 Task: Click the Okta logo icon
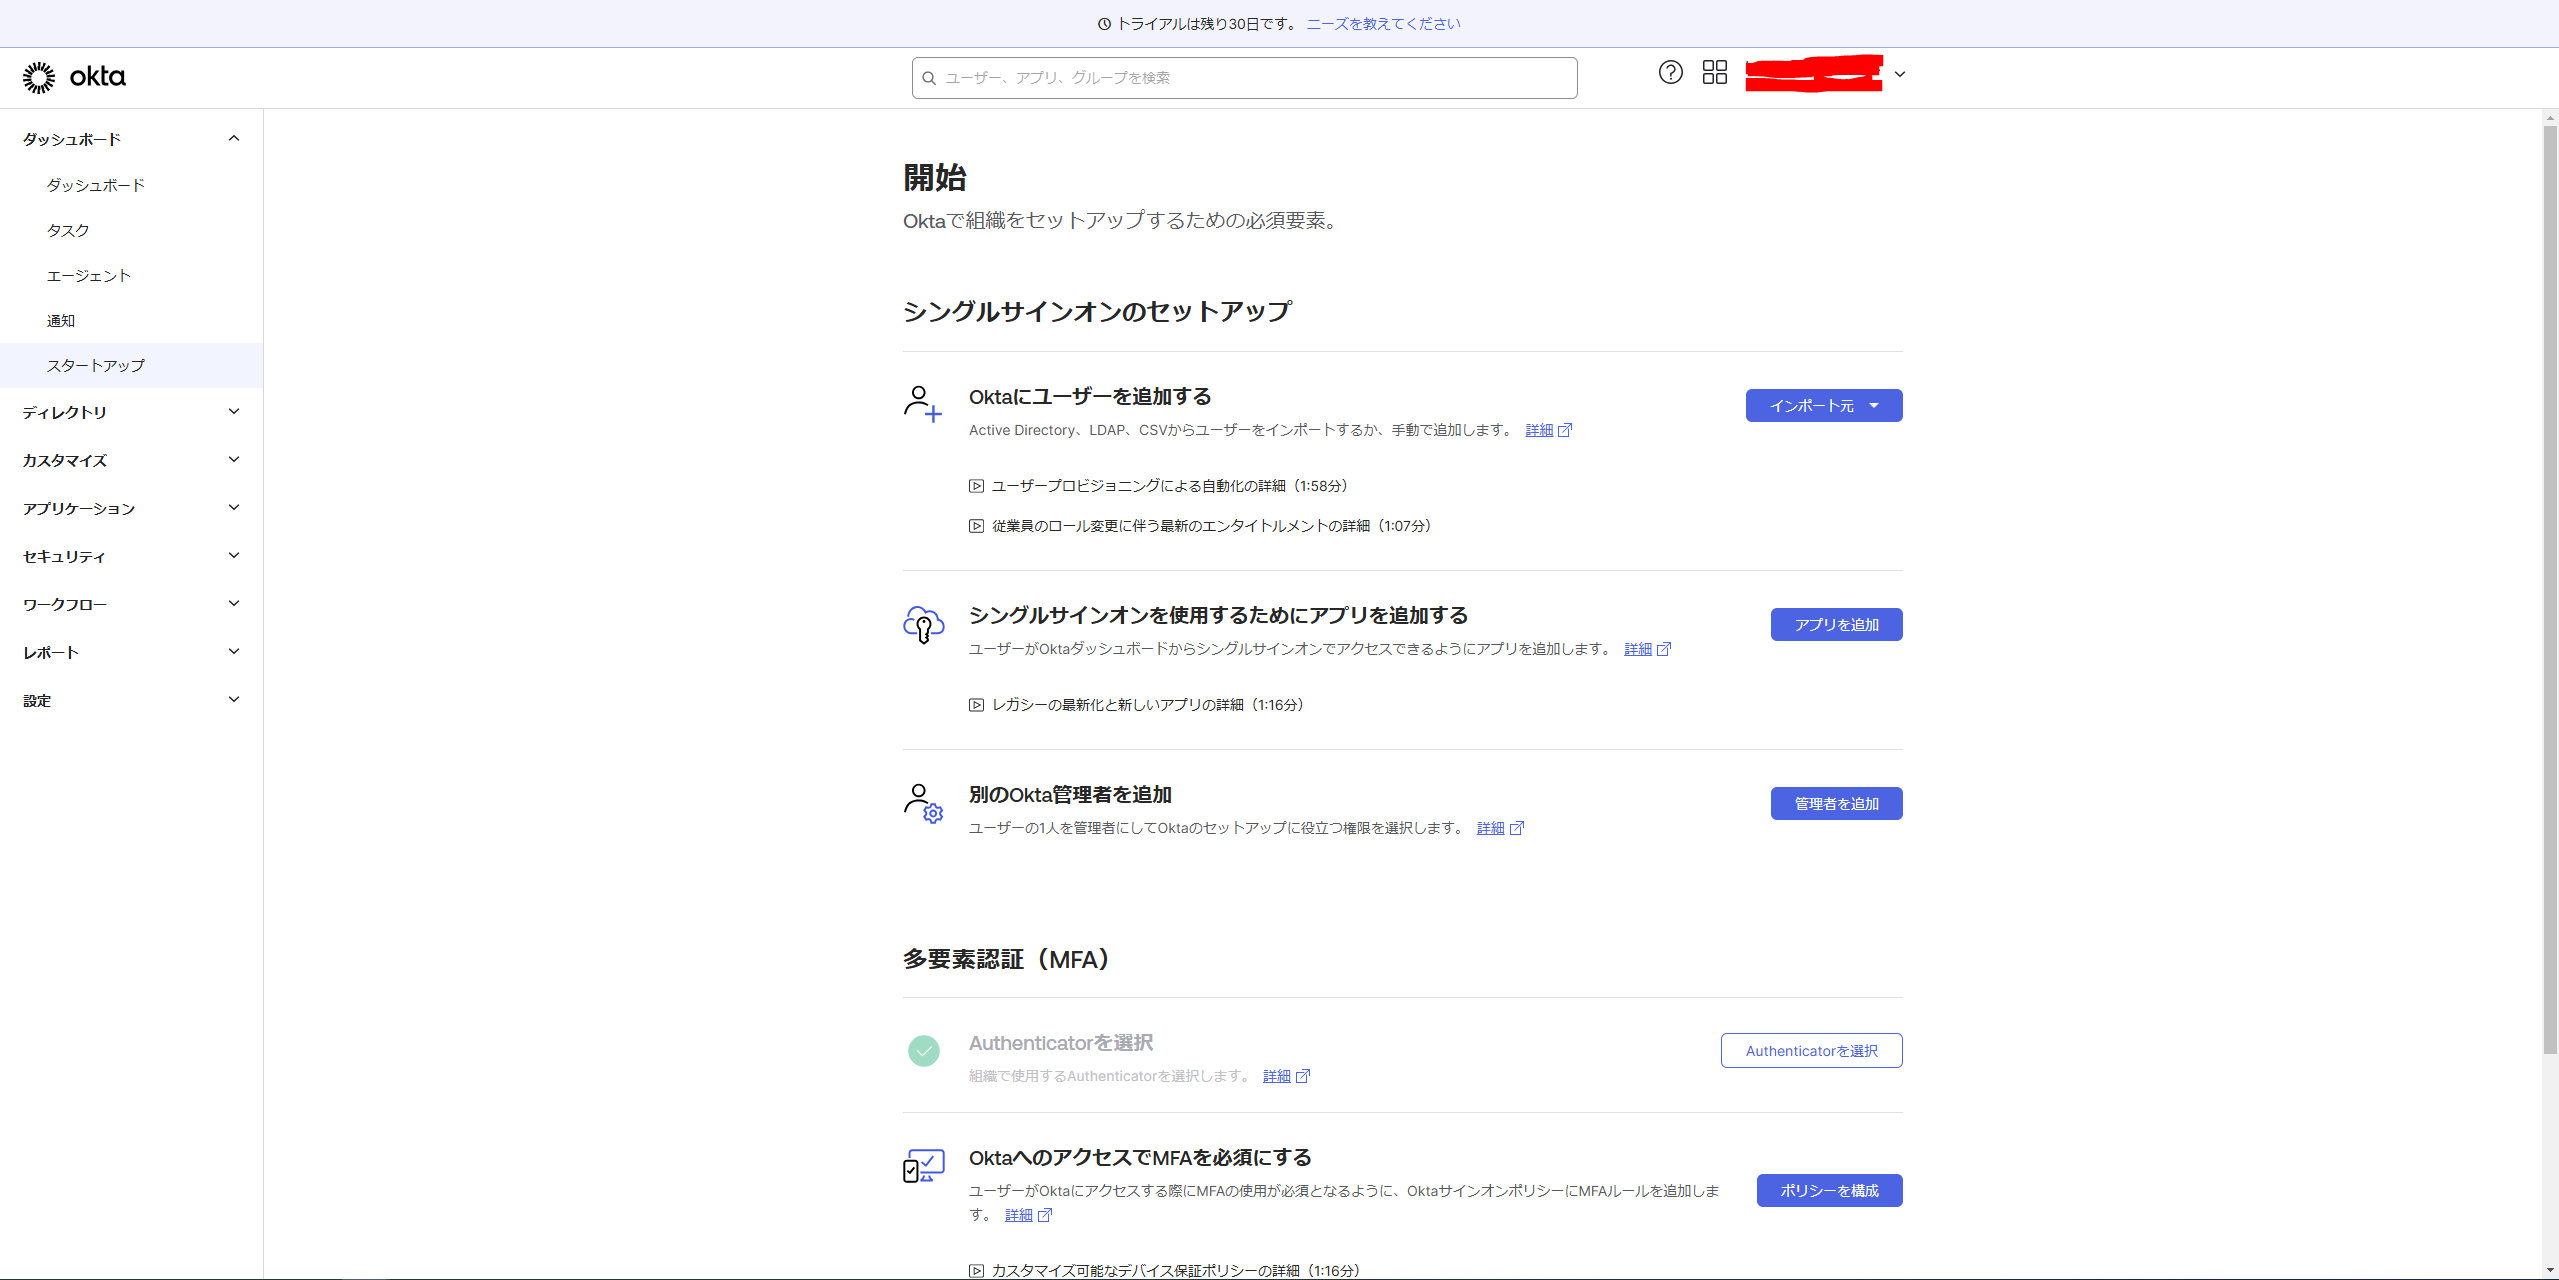click(x=39, y=77)
